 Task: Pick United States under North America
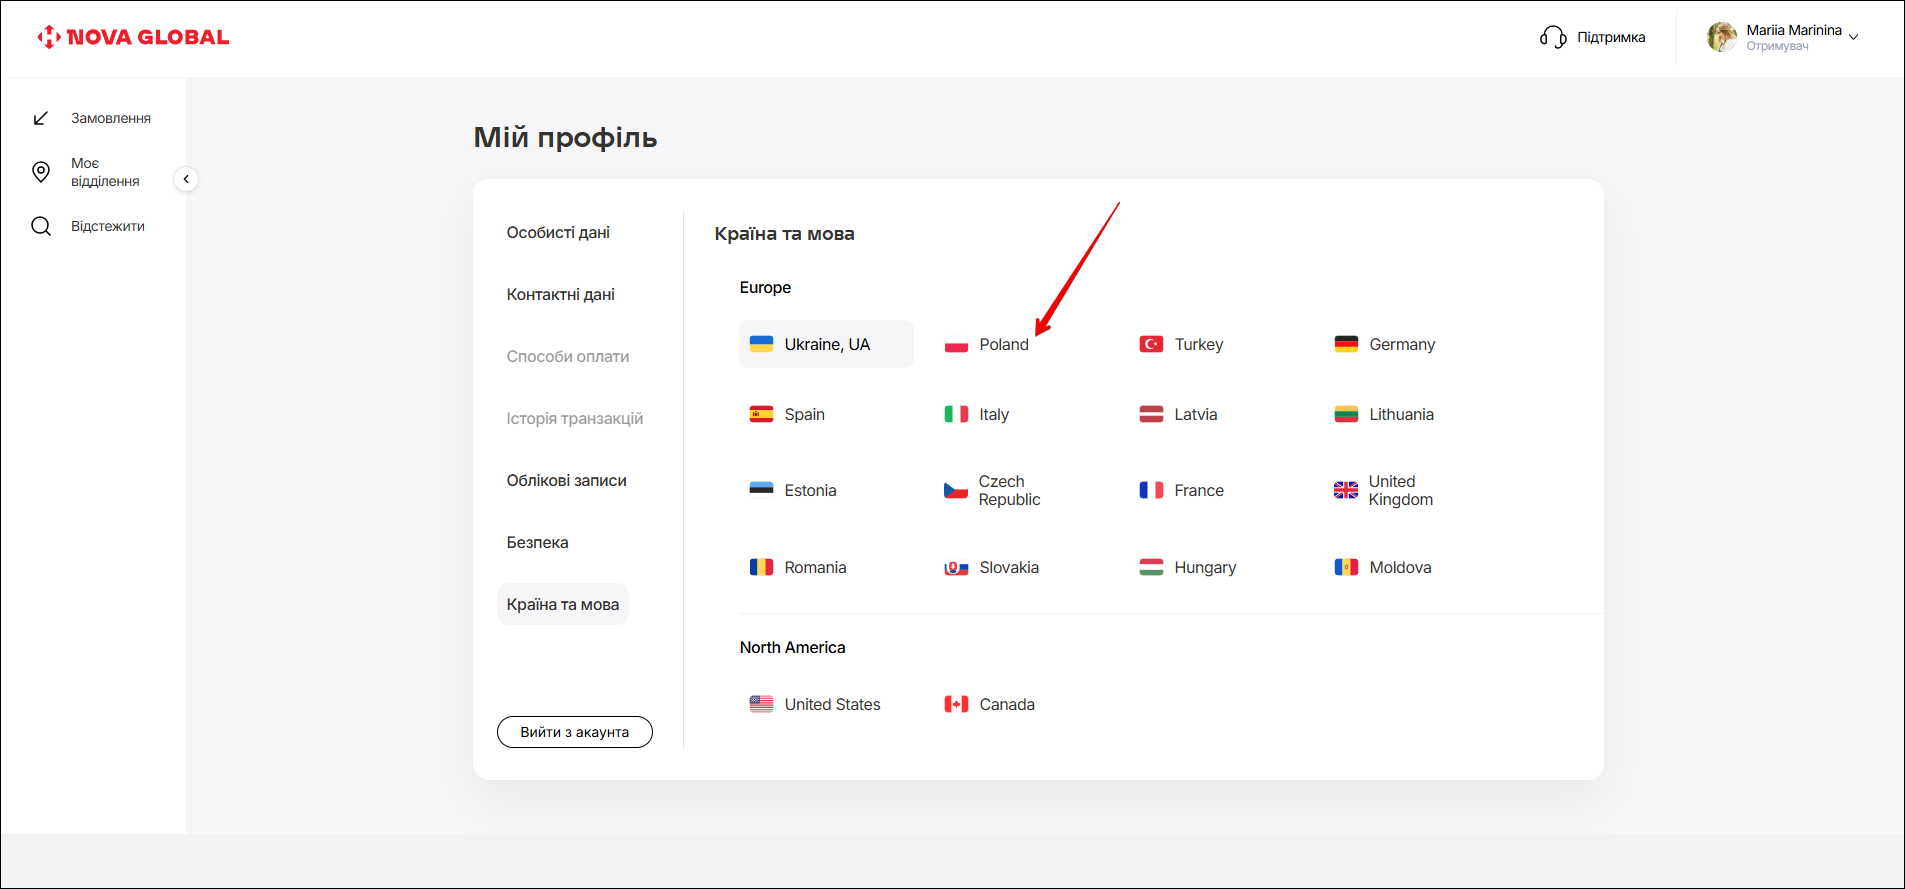tap(831, 705)
